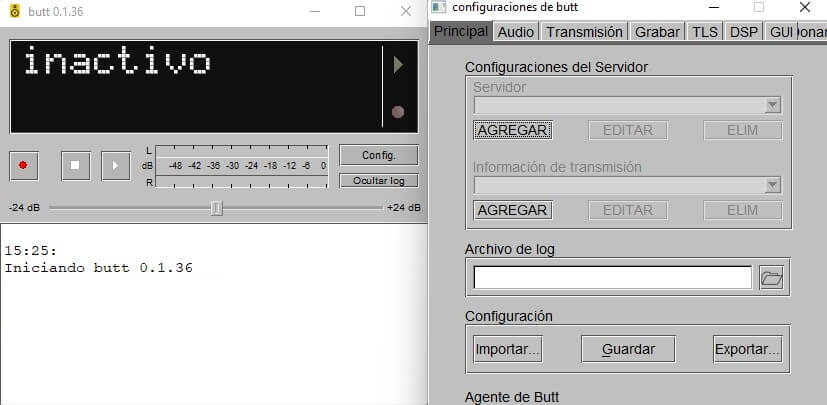
Task: Open the Transmisión tab
Action: (x=584, y=32)
